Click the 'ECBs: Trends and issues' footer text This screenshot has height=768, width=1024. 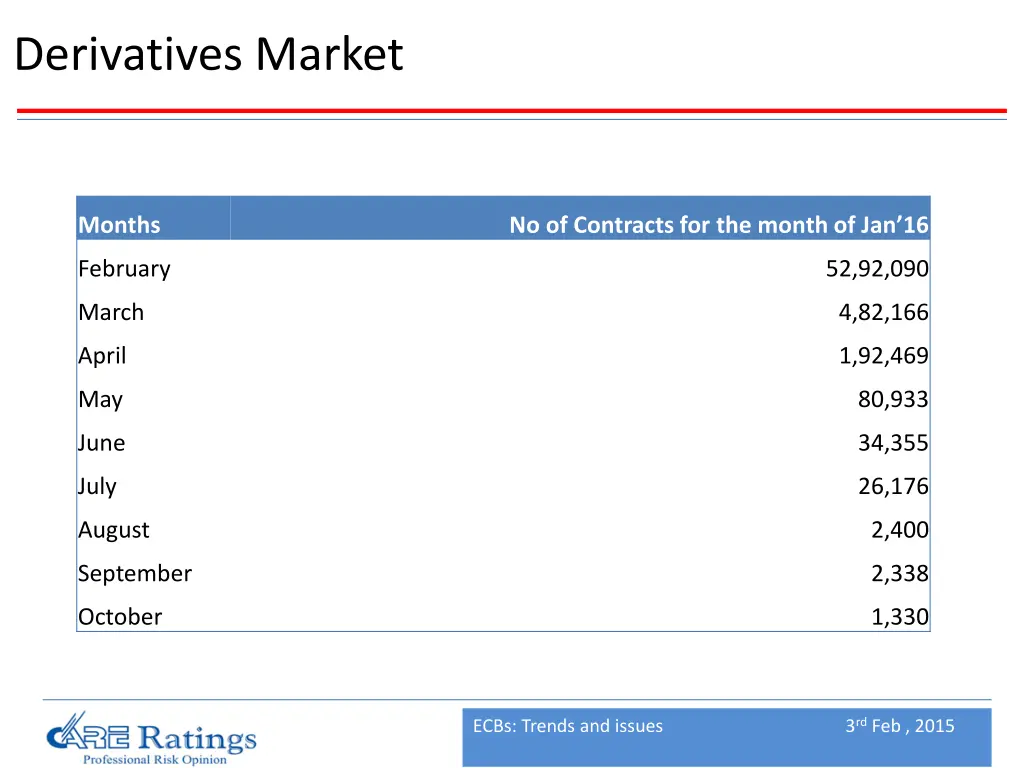point(568,726)
